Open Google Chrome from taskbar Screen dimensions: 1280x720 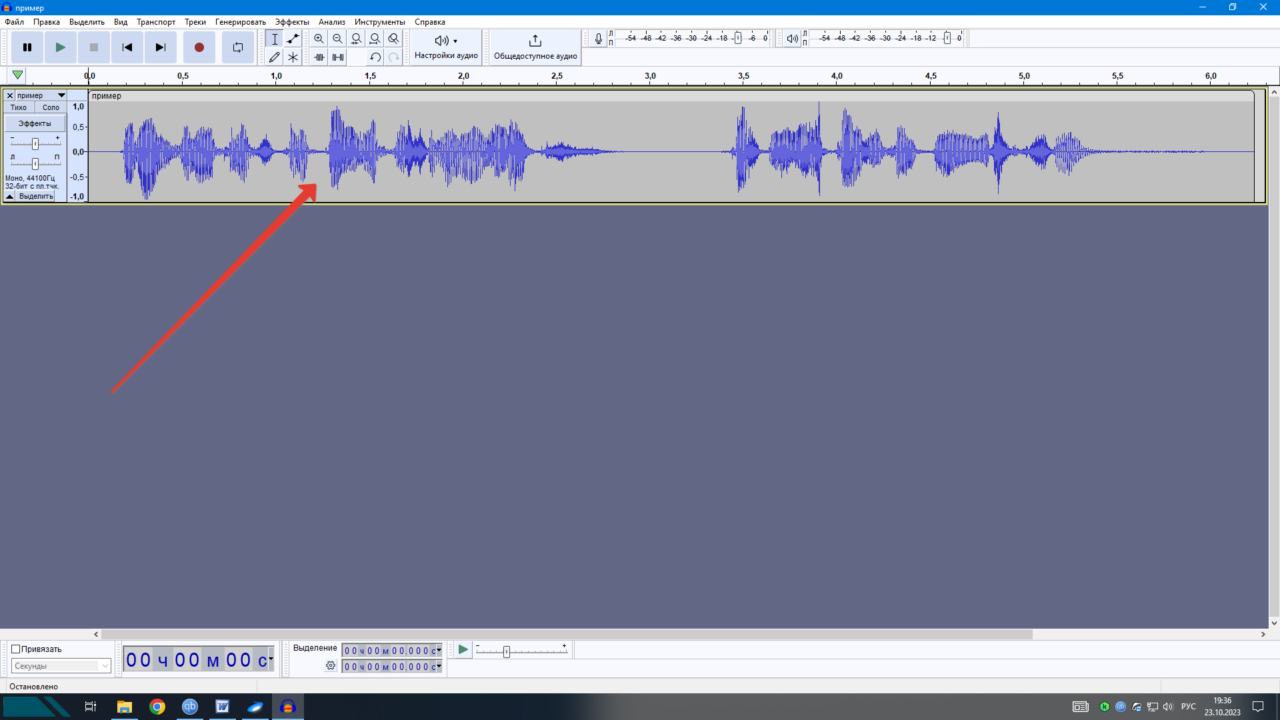tap(157, 706)
